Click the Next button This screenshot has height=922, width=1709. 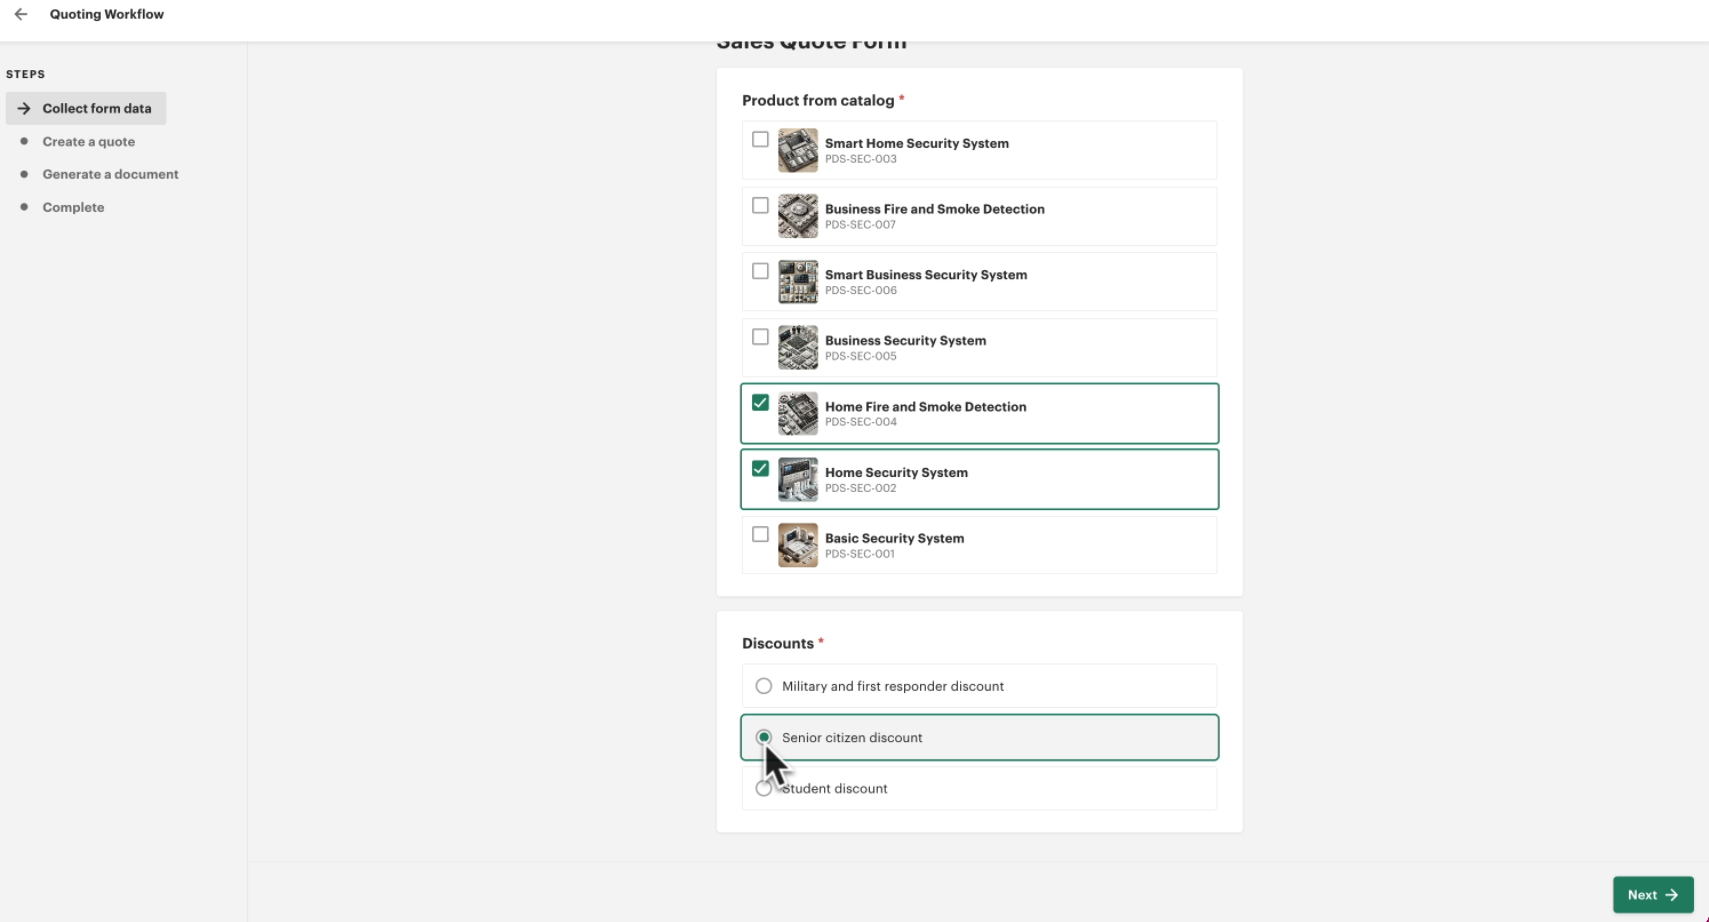1652,895
